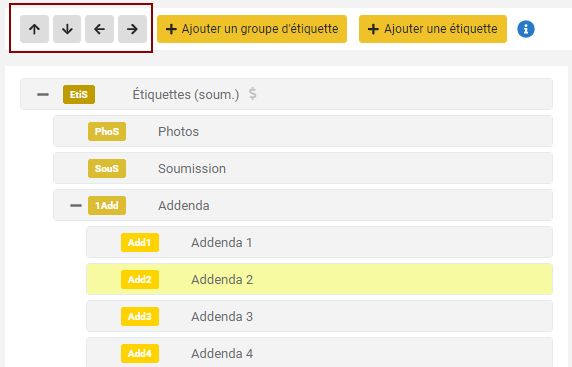
Task: Click Ajouter une étiquette button
Action: coord(433,29)
